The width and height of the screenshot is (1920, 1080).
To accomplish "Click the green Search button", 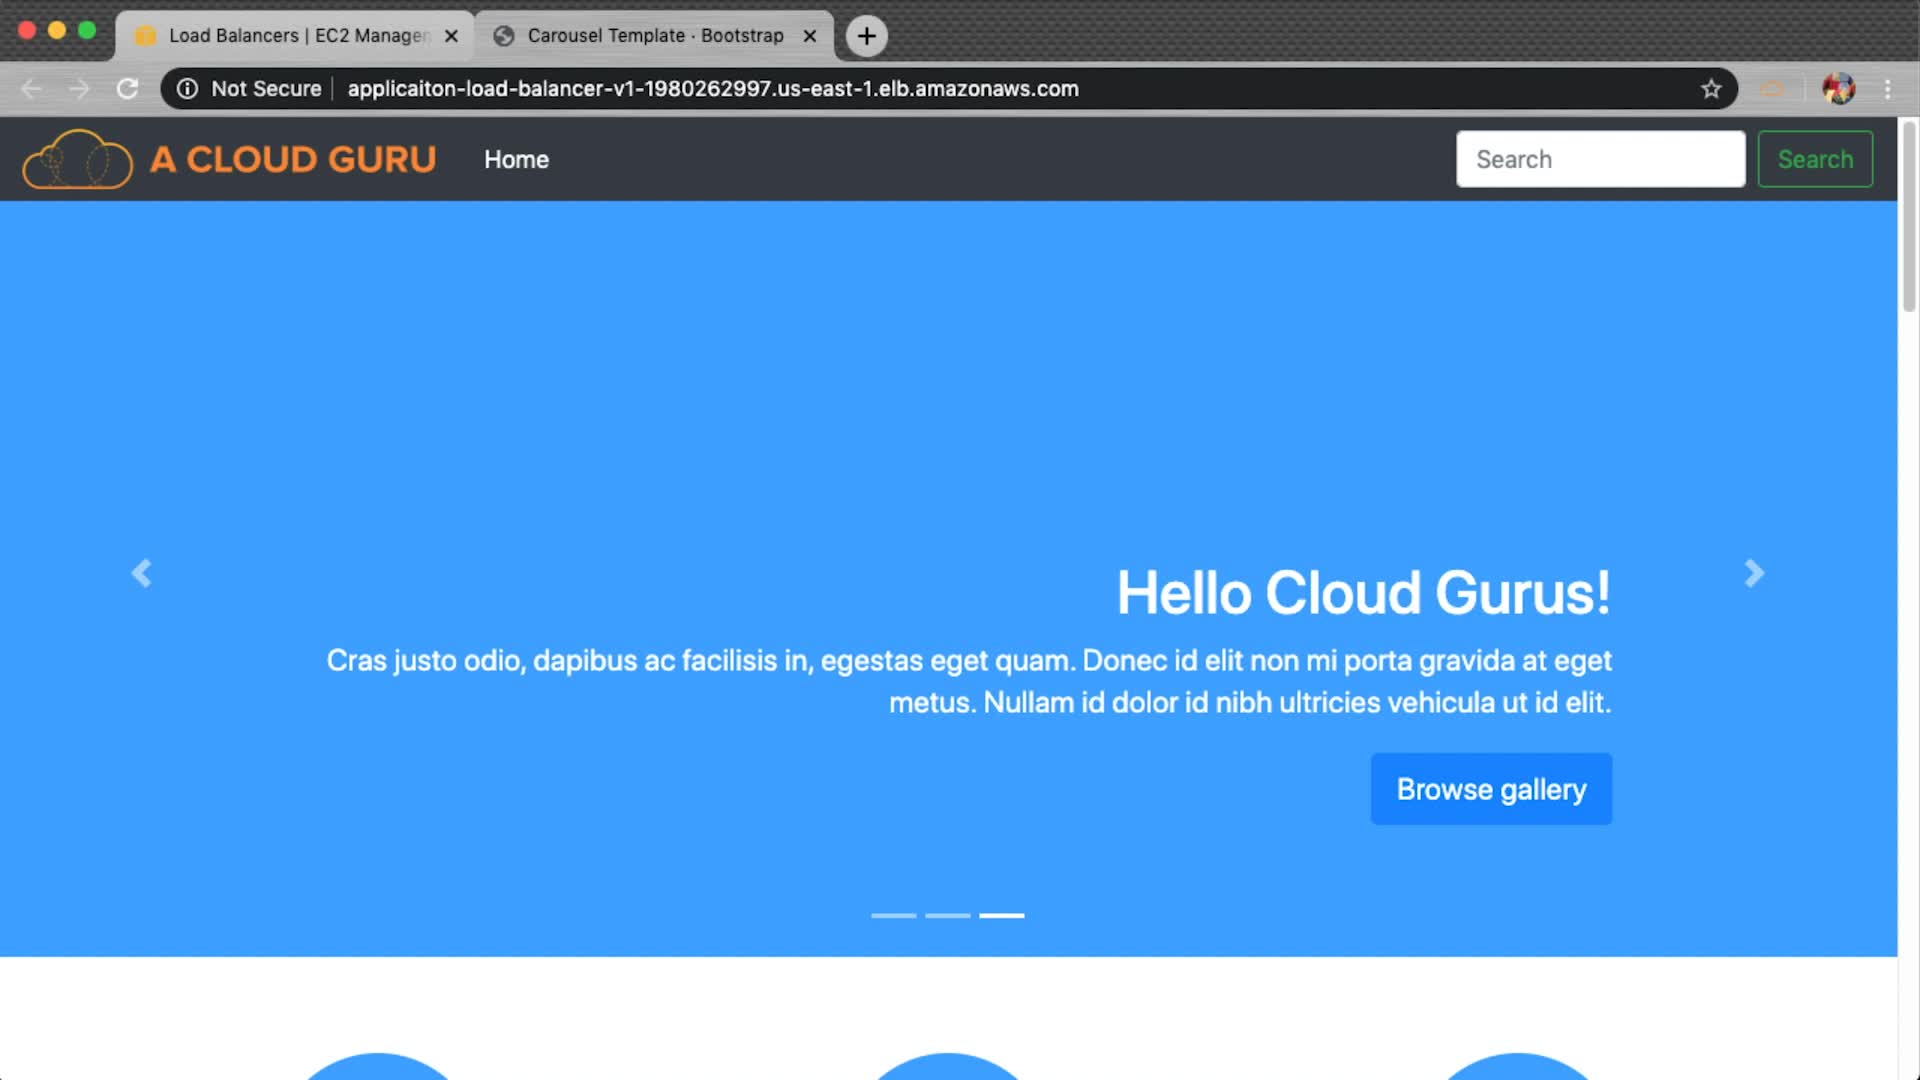I will pyautogui.click(x=1815, y=159).
